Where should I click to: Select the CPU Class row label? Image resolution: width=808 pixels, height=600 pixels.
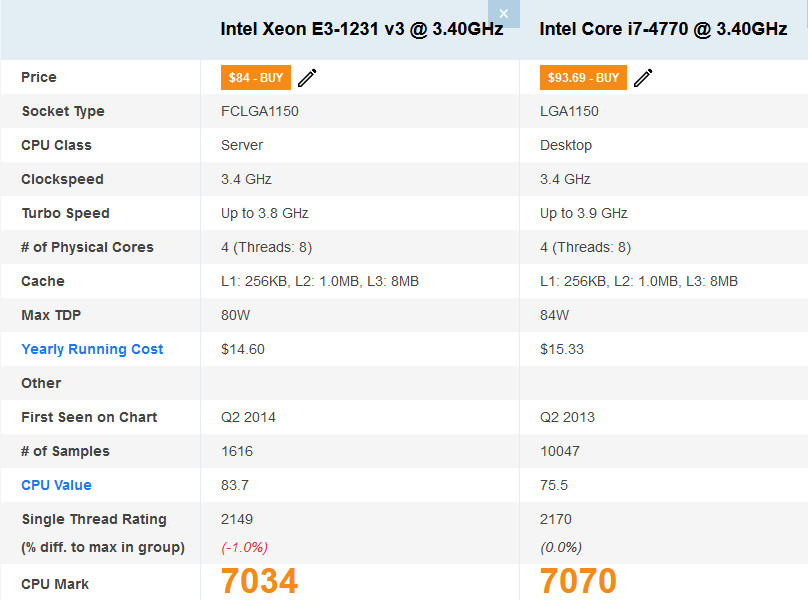(56, 145)
